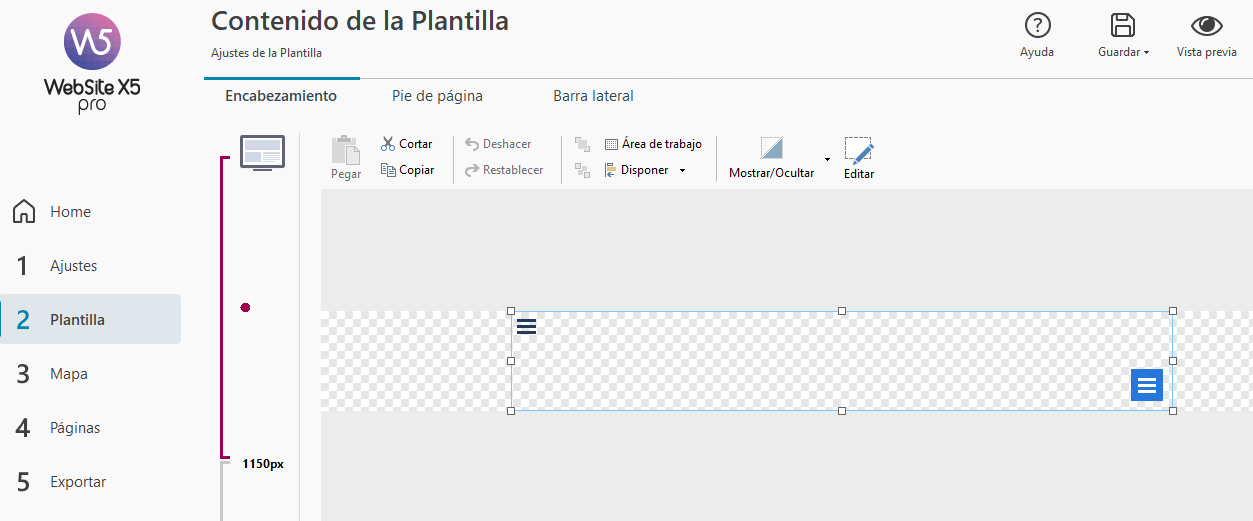This screenshot has width=1253, height=521.
Task: Expand the Guardar dropdown arrow
Action: coord(1146,53)
